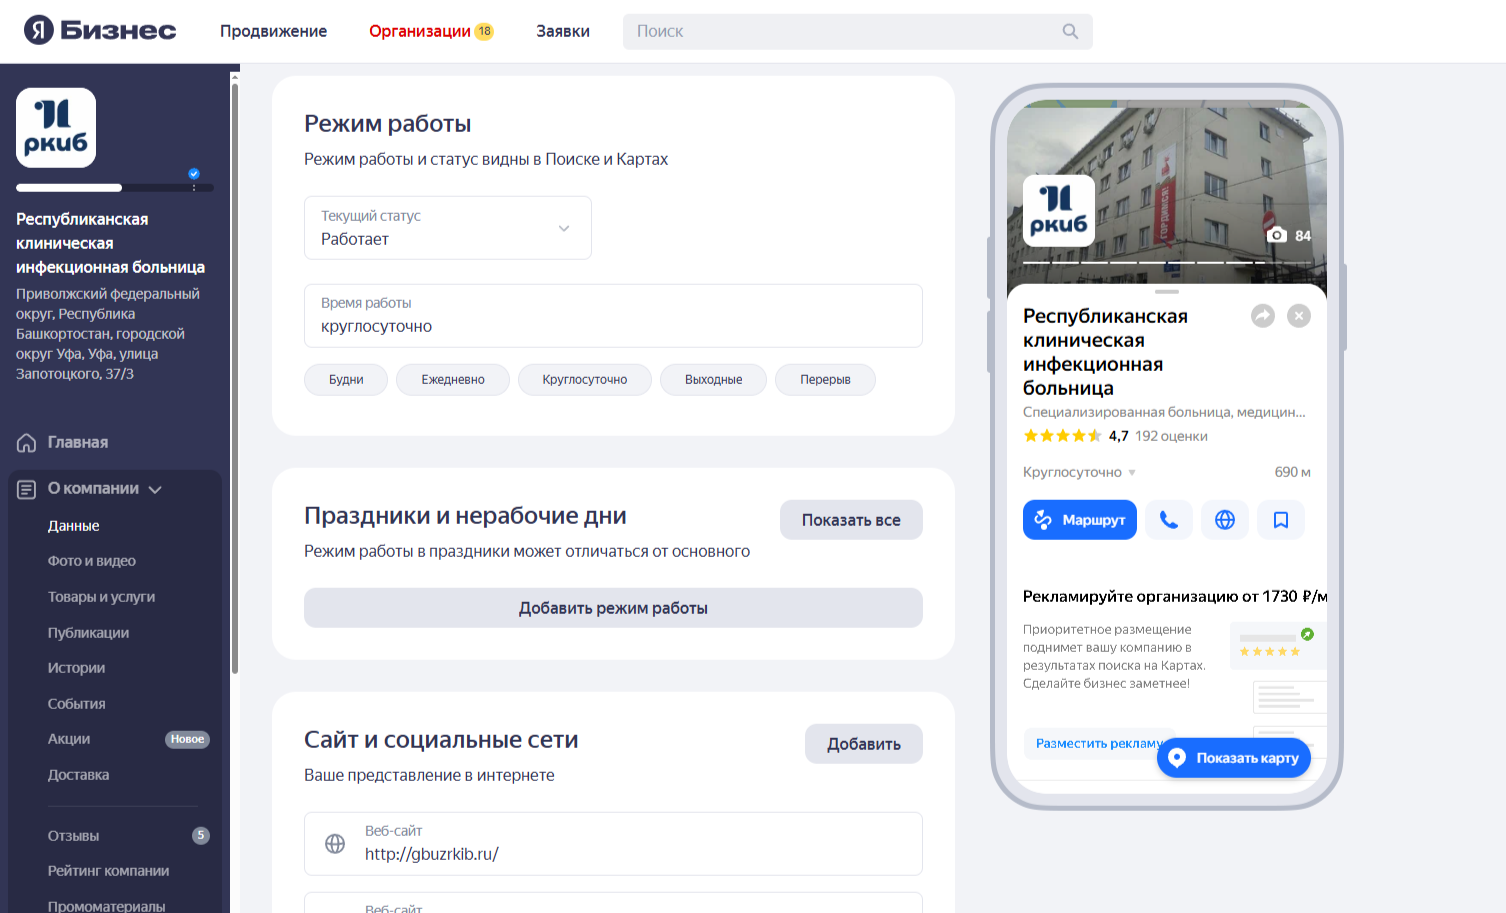
Task: Select the Перерыв schedule chip
Action: 825,380
